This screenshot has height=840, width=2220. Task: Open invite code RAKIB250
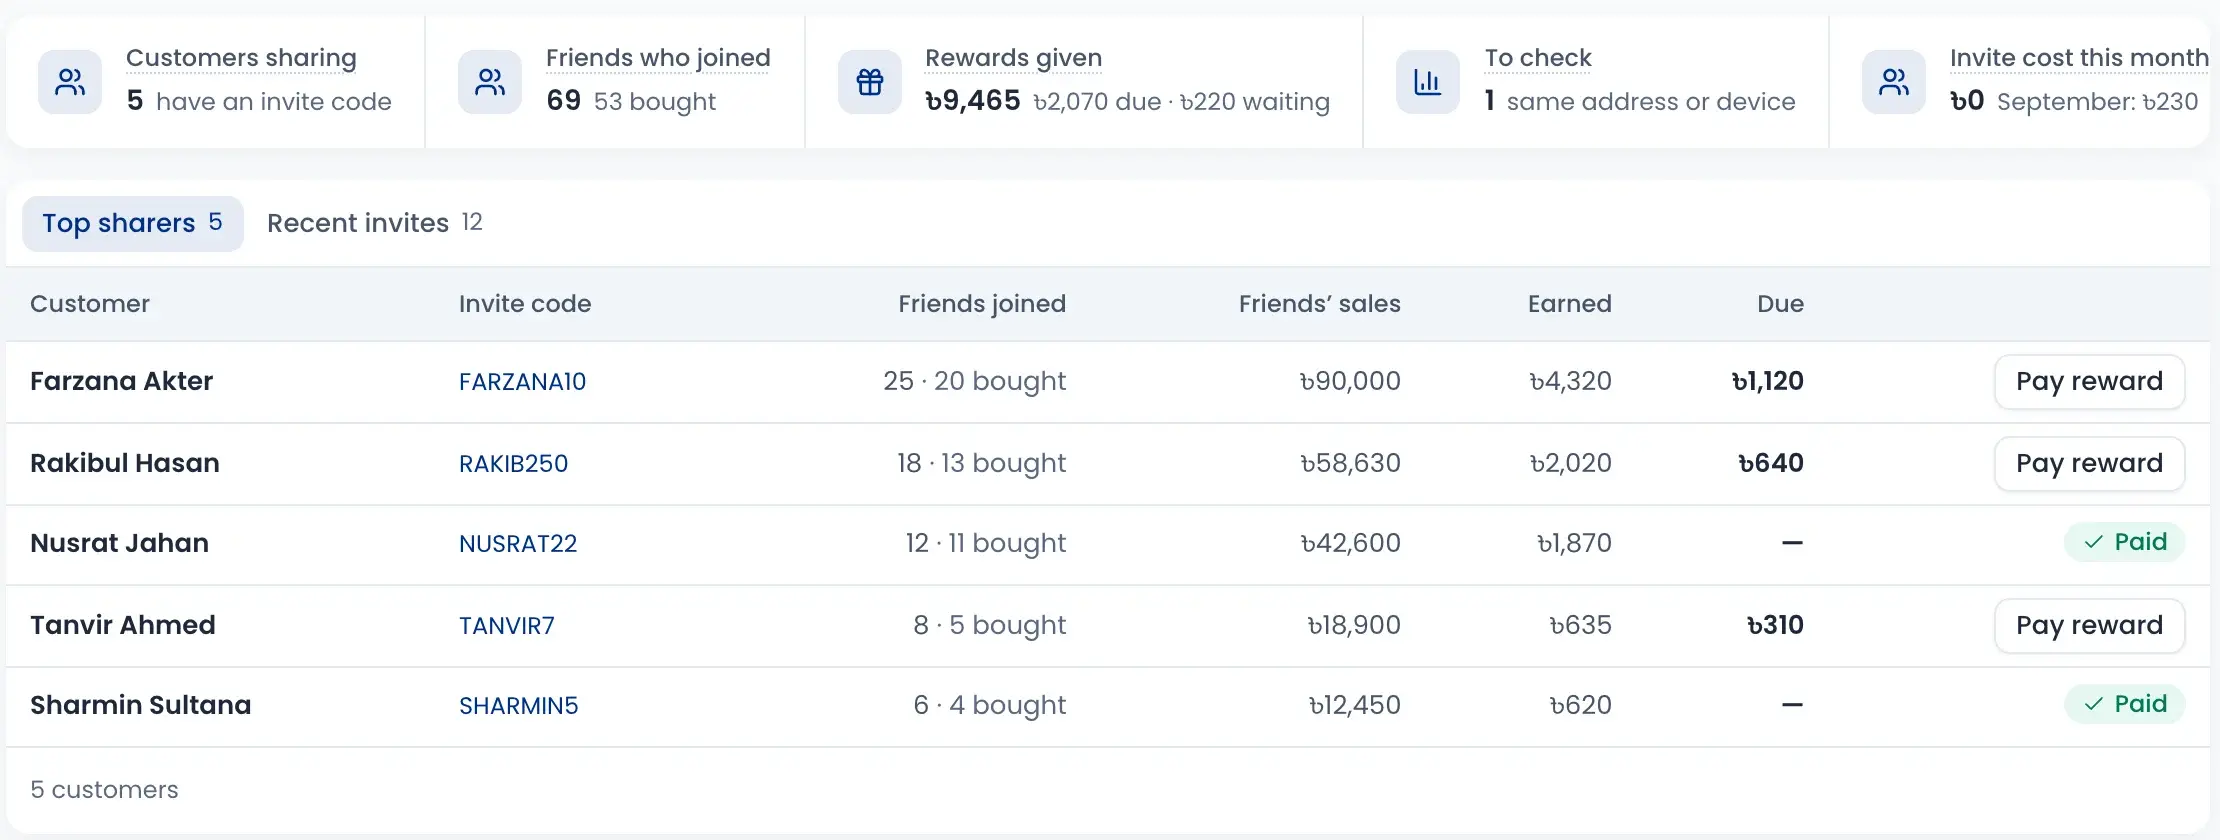513,464
